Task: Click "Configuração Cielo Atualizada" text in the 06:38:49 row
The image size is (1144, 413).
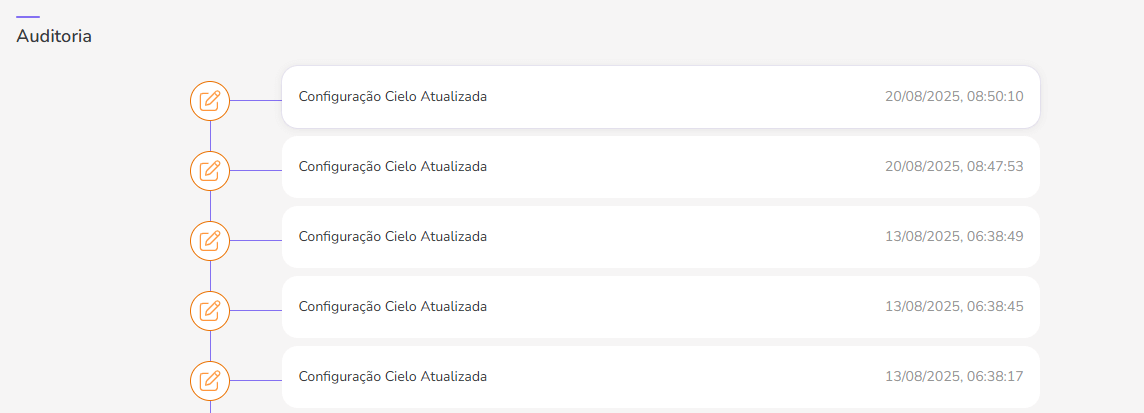Action: tap(393, 237)
